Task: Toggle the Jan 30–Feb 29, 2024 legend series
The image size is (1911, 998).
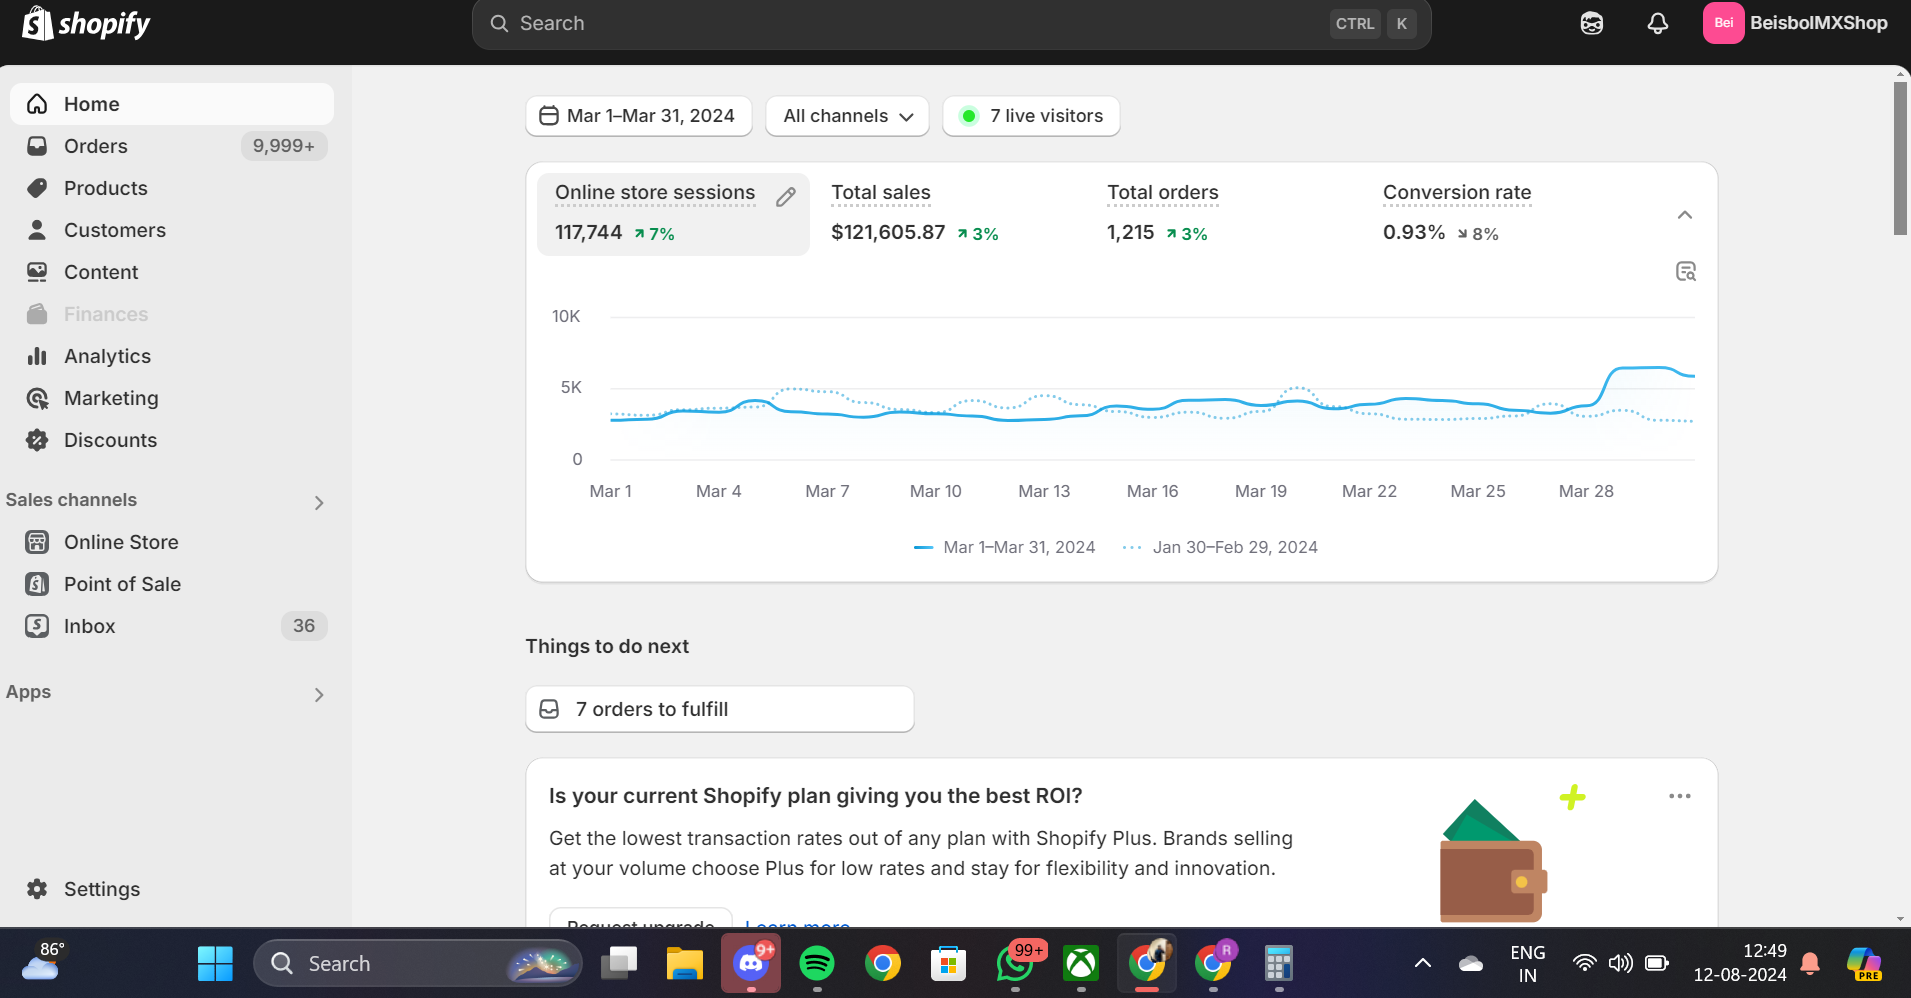Action: click(x=1220, y=547)
